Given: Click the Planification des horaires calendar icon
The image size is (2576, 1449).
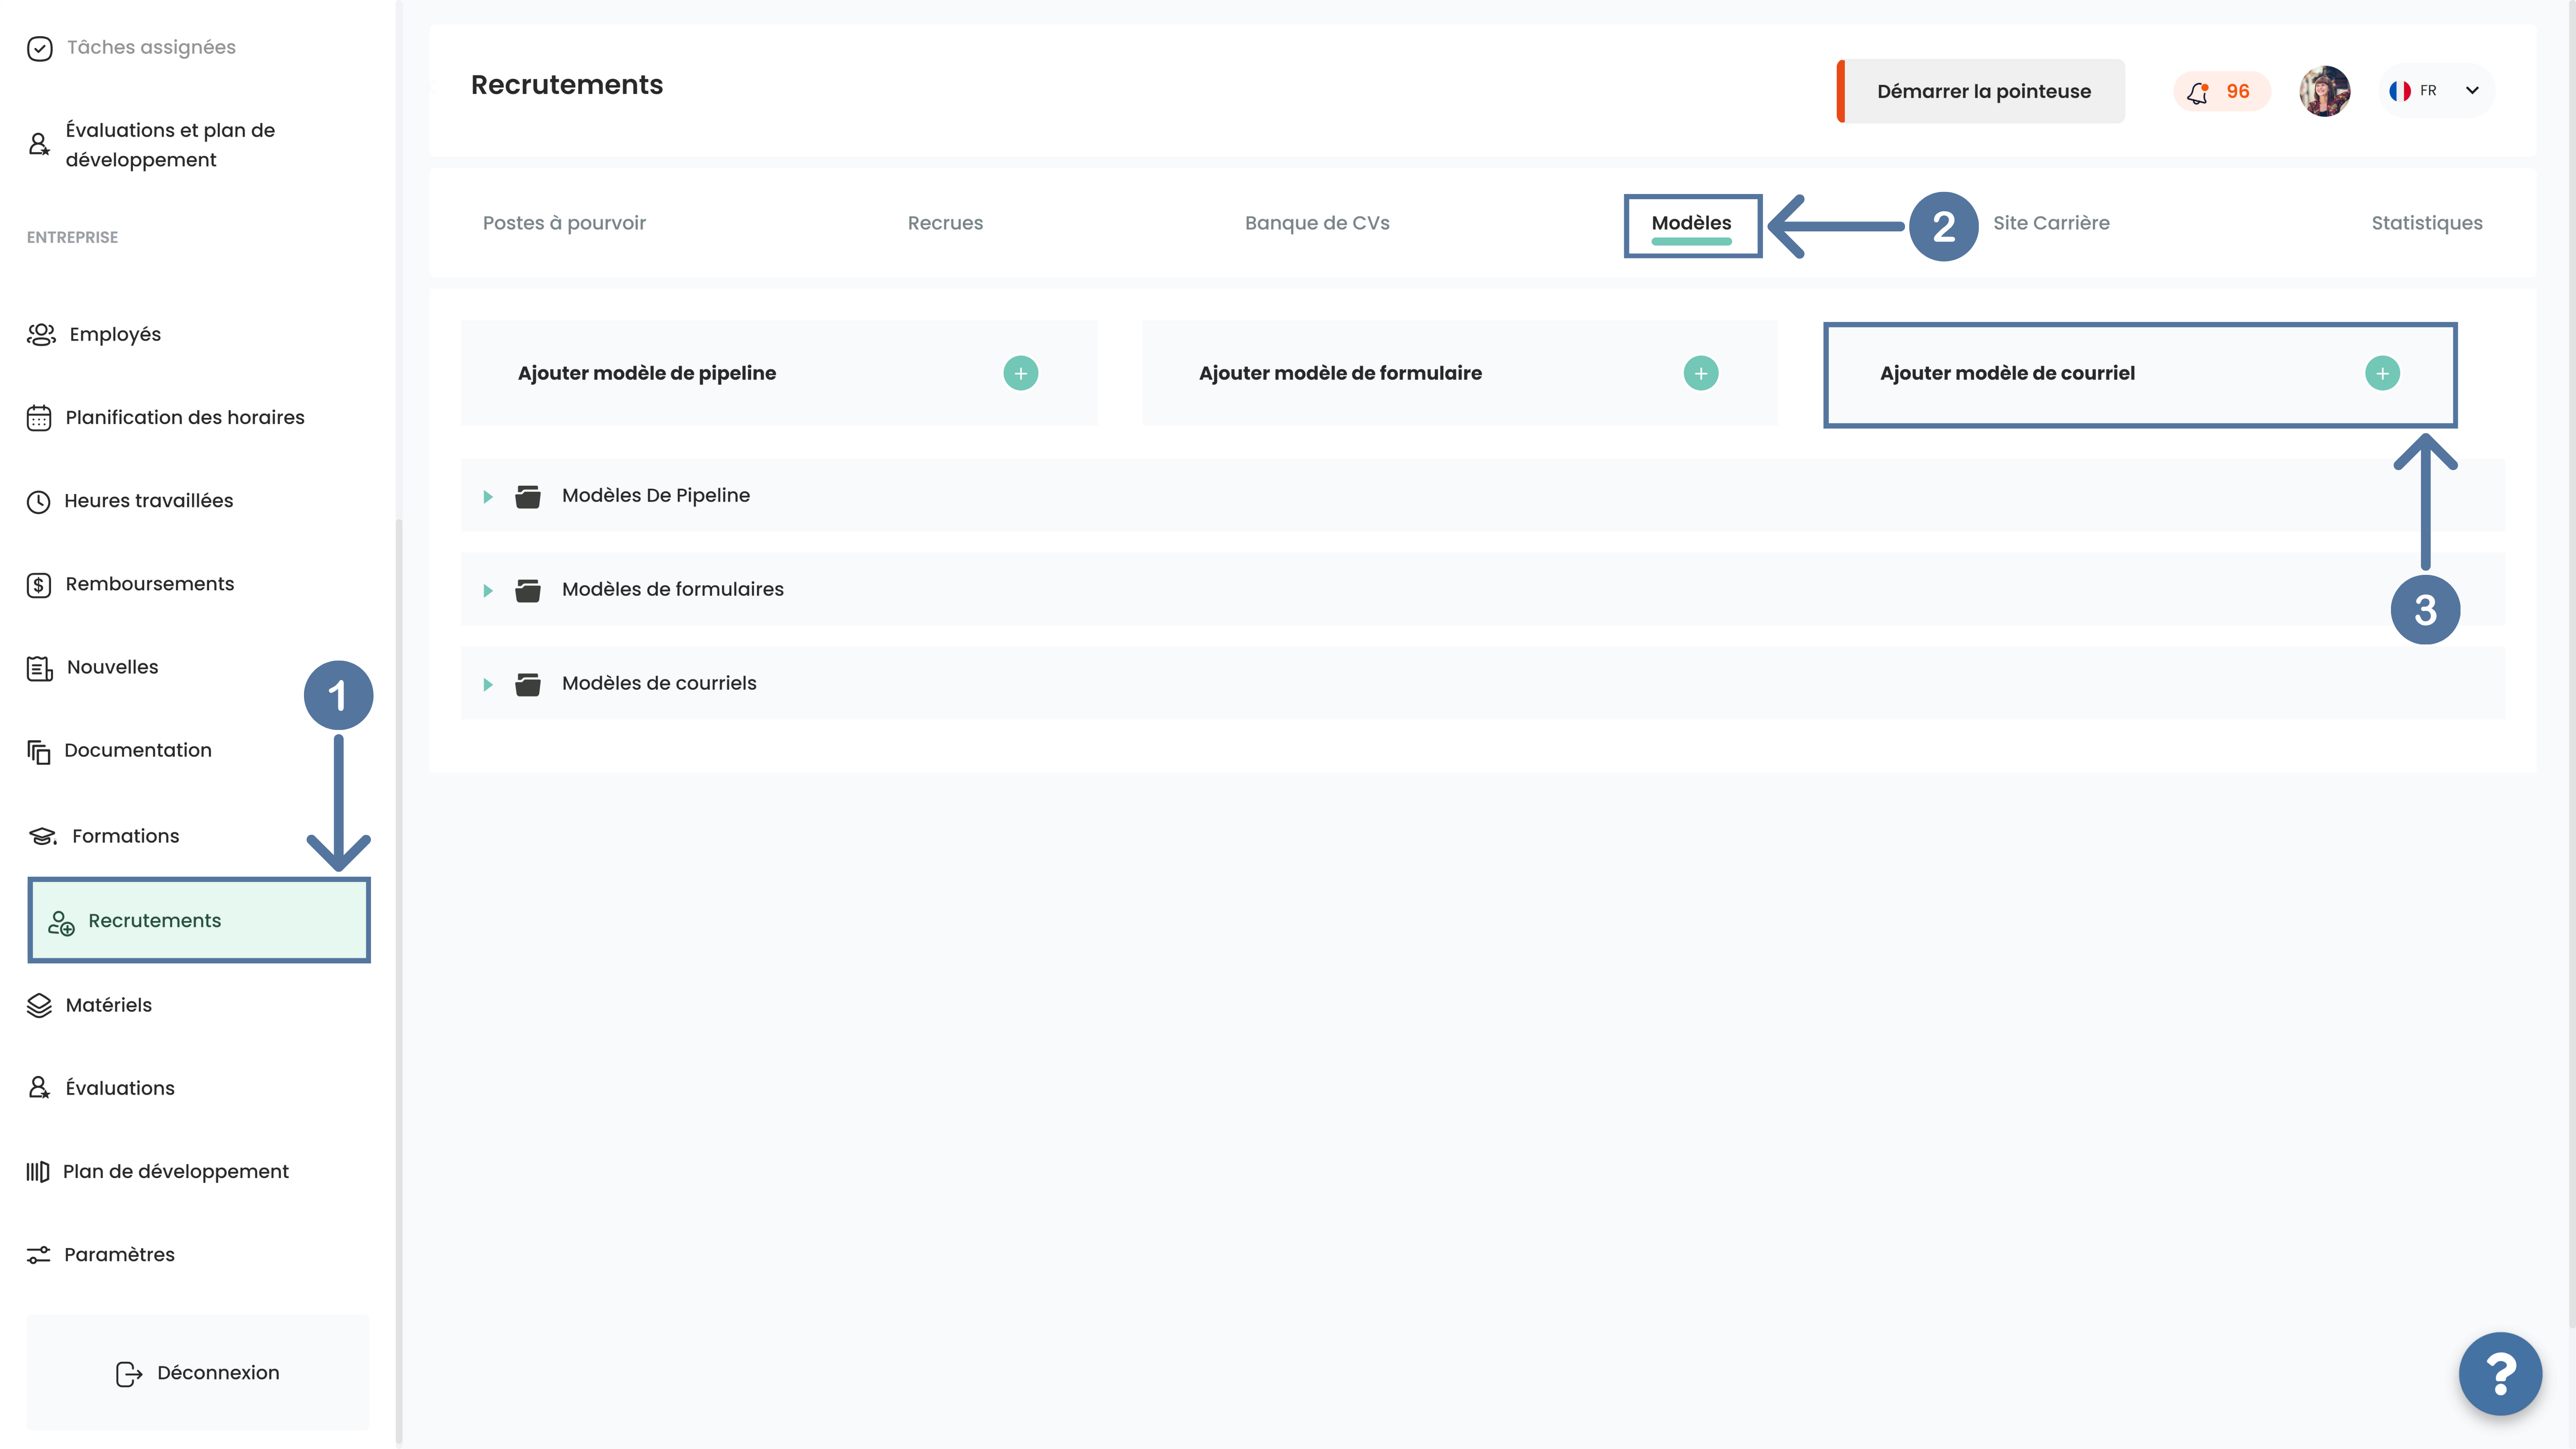Looking at the screenshot, I should pos(39,418).
